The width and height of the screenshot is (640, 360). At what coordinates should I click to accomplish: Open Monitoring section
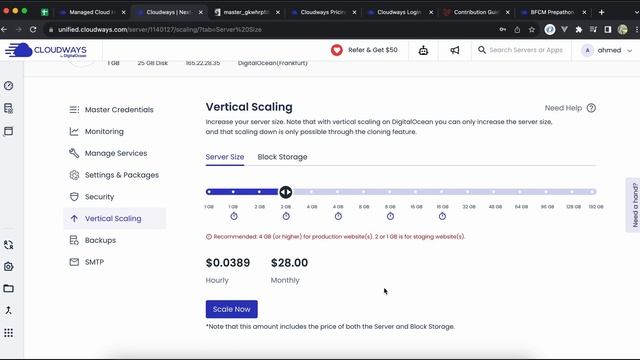tap(115, 131)
